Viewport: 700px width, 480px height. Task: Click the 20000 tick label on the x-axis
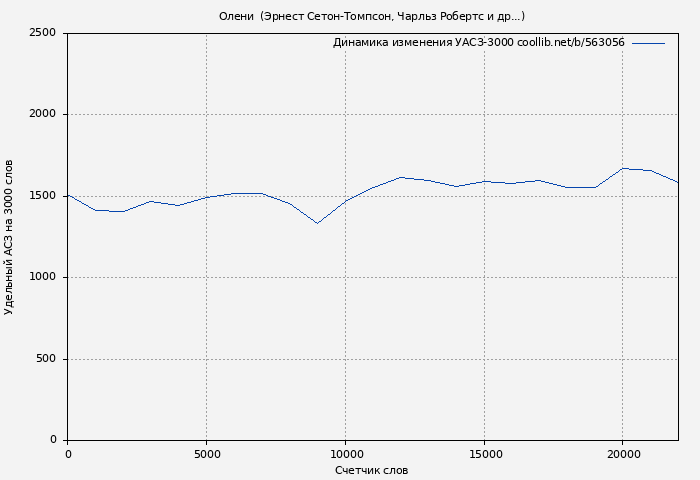622,454
